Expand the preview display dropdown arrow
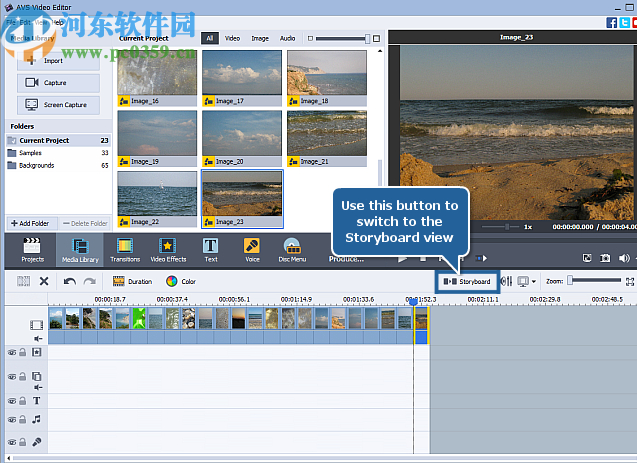 tap(534, 281)
